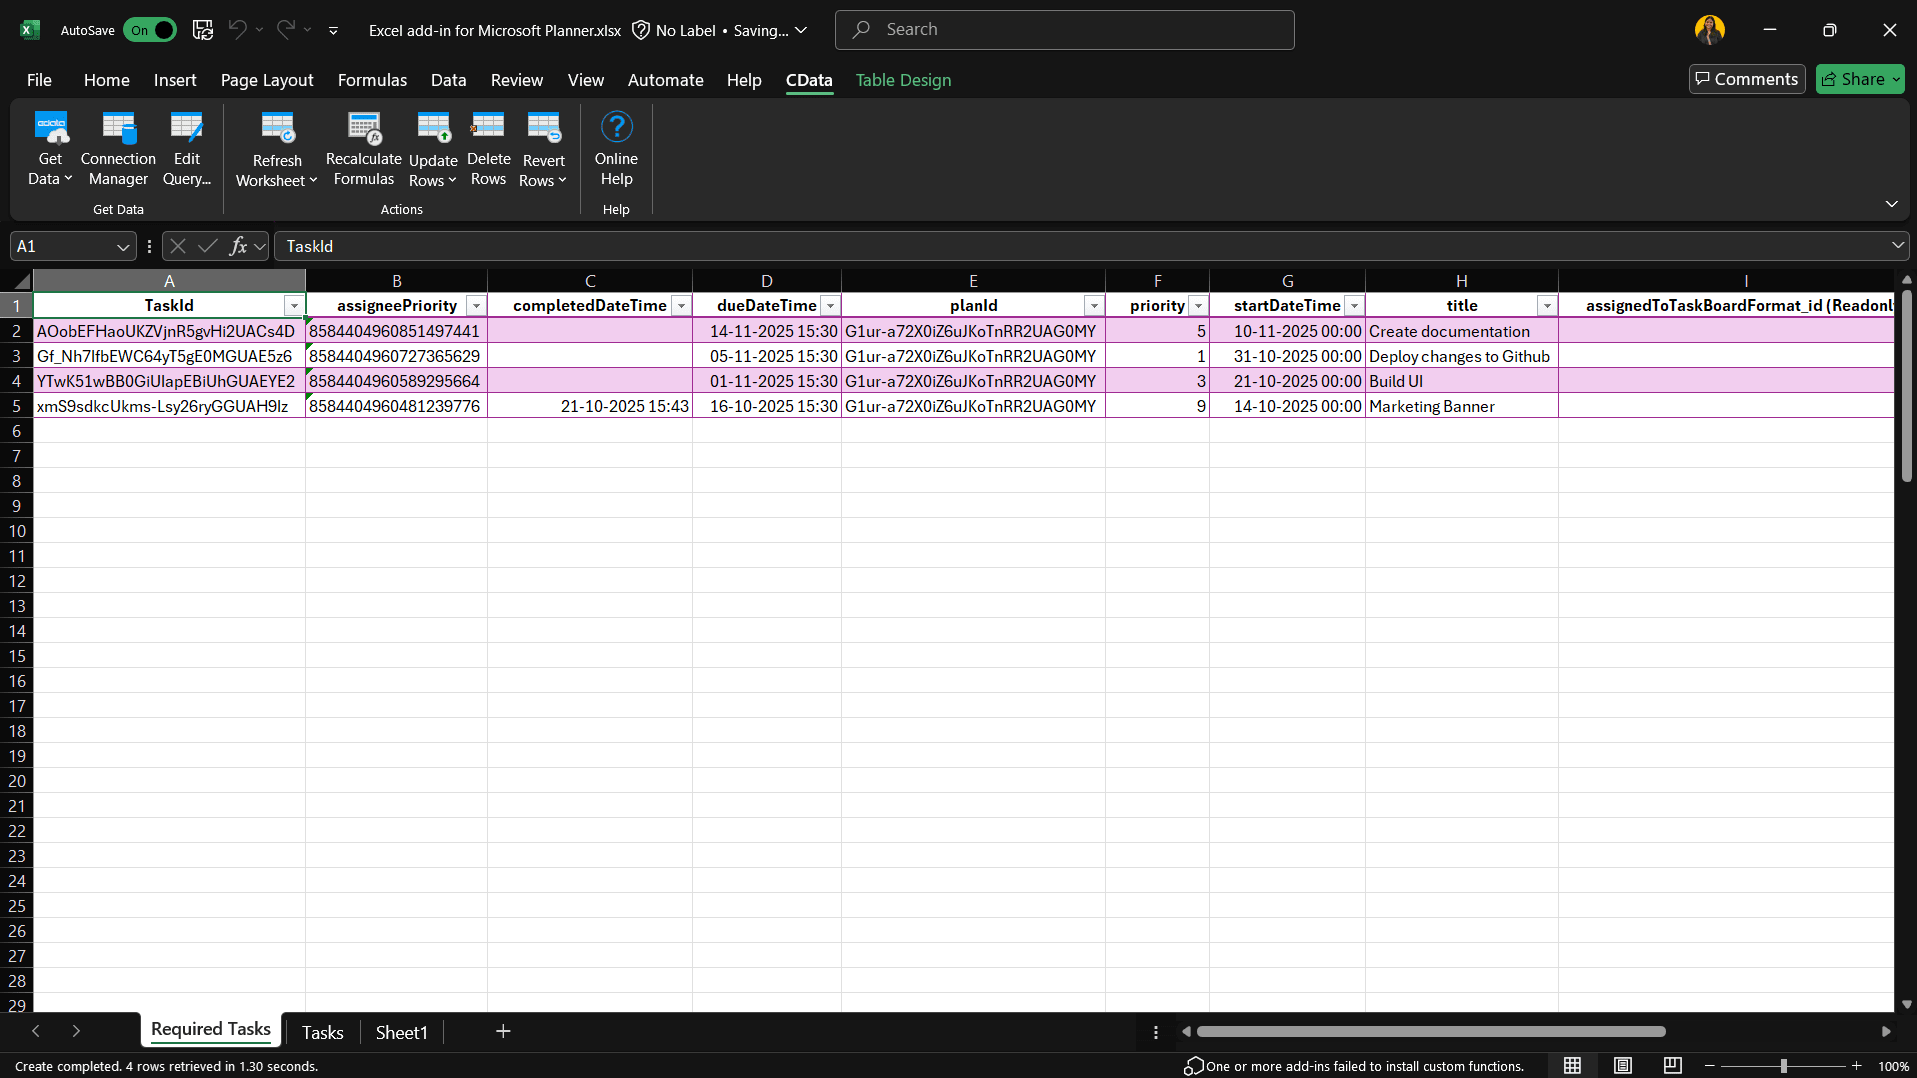Image resolution: width=1917 pixels, height=1078 pixels.
Task: Switch to Page Break Preview view
Action: click(x=1672, y=1066)
